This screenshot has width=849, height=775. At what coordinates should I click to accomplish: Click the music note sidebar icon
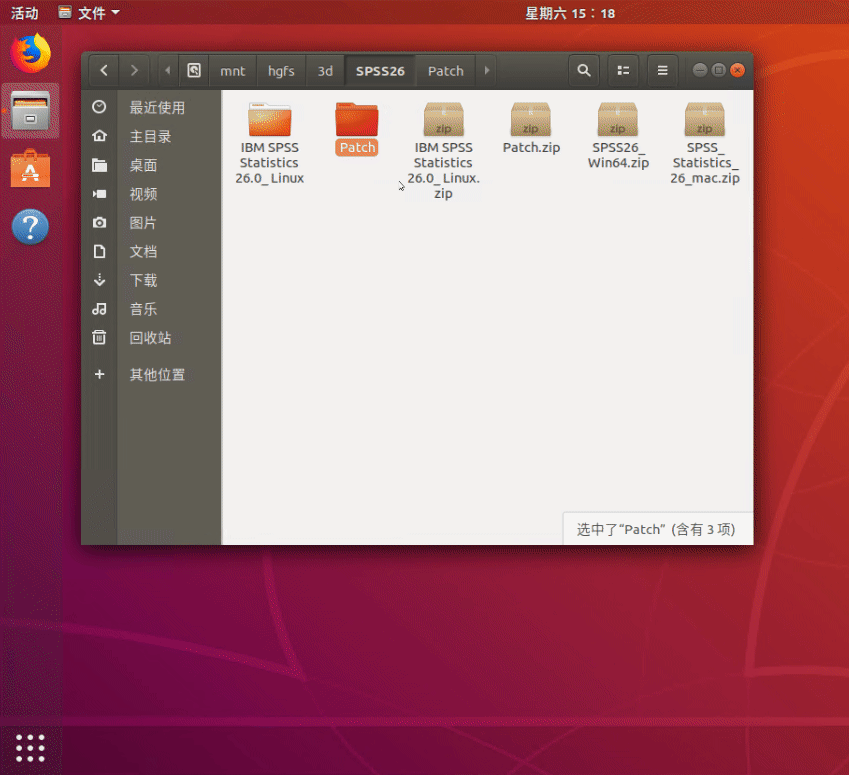pyautogui.click(x=99, y=309)
